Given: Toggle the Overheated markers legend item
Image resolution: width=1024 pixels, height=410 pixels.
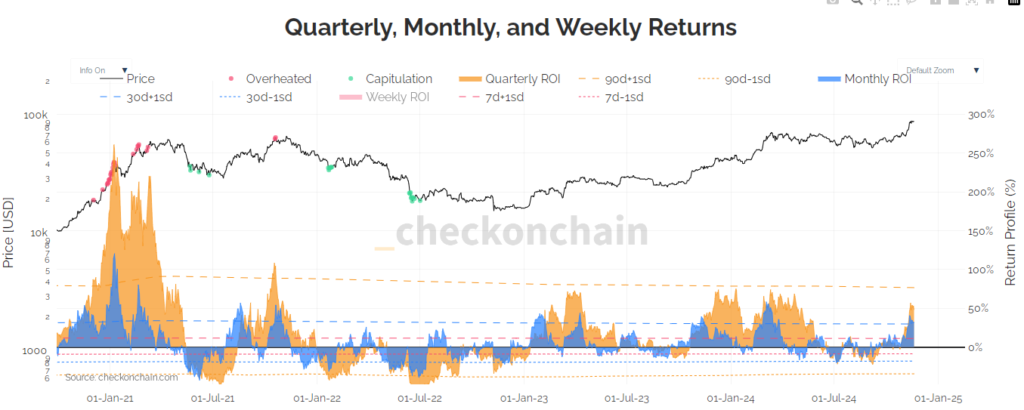Looking at the screenshot, I should pos(269,79).
